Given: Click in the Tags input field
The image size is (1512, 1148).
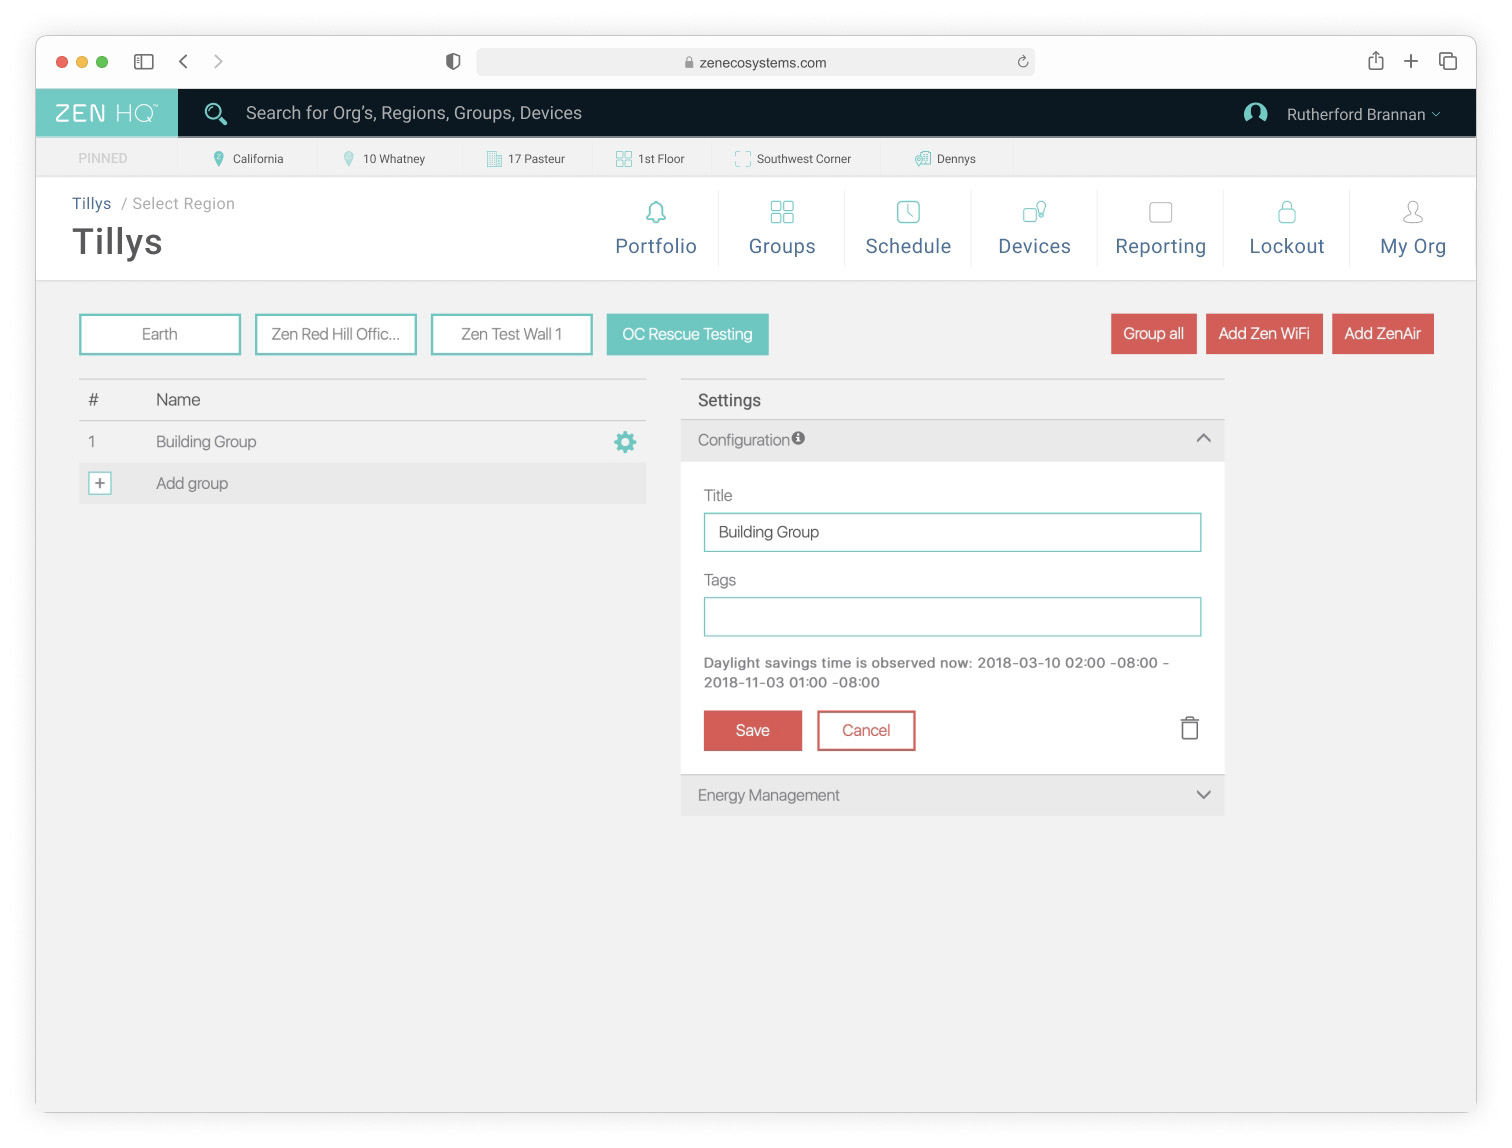Looking at the screenshot, I should [952, 617].
